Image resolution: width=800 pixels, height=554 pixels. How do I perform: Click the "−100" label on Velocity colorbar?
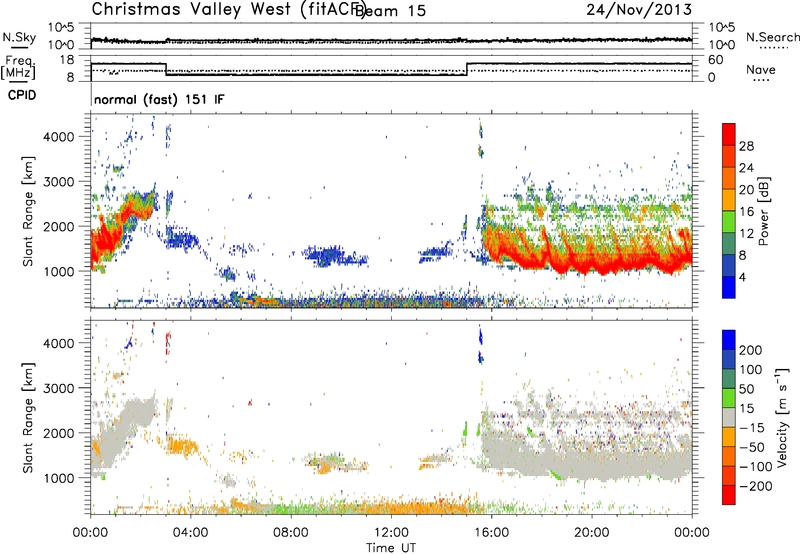point(754,467)
